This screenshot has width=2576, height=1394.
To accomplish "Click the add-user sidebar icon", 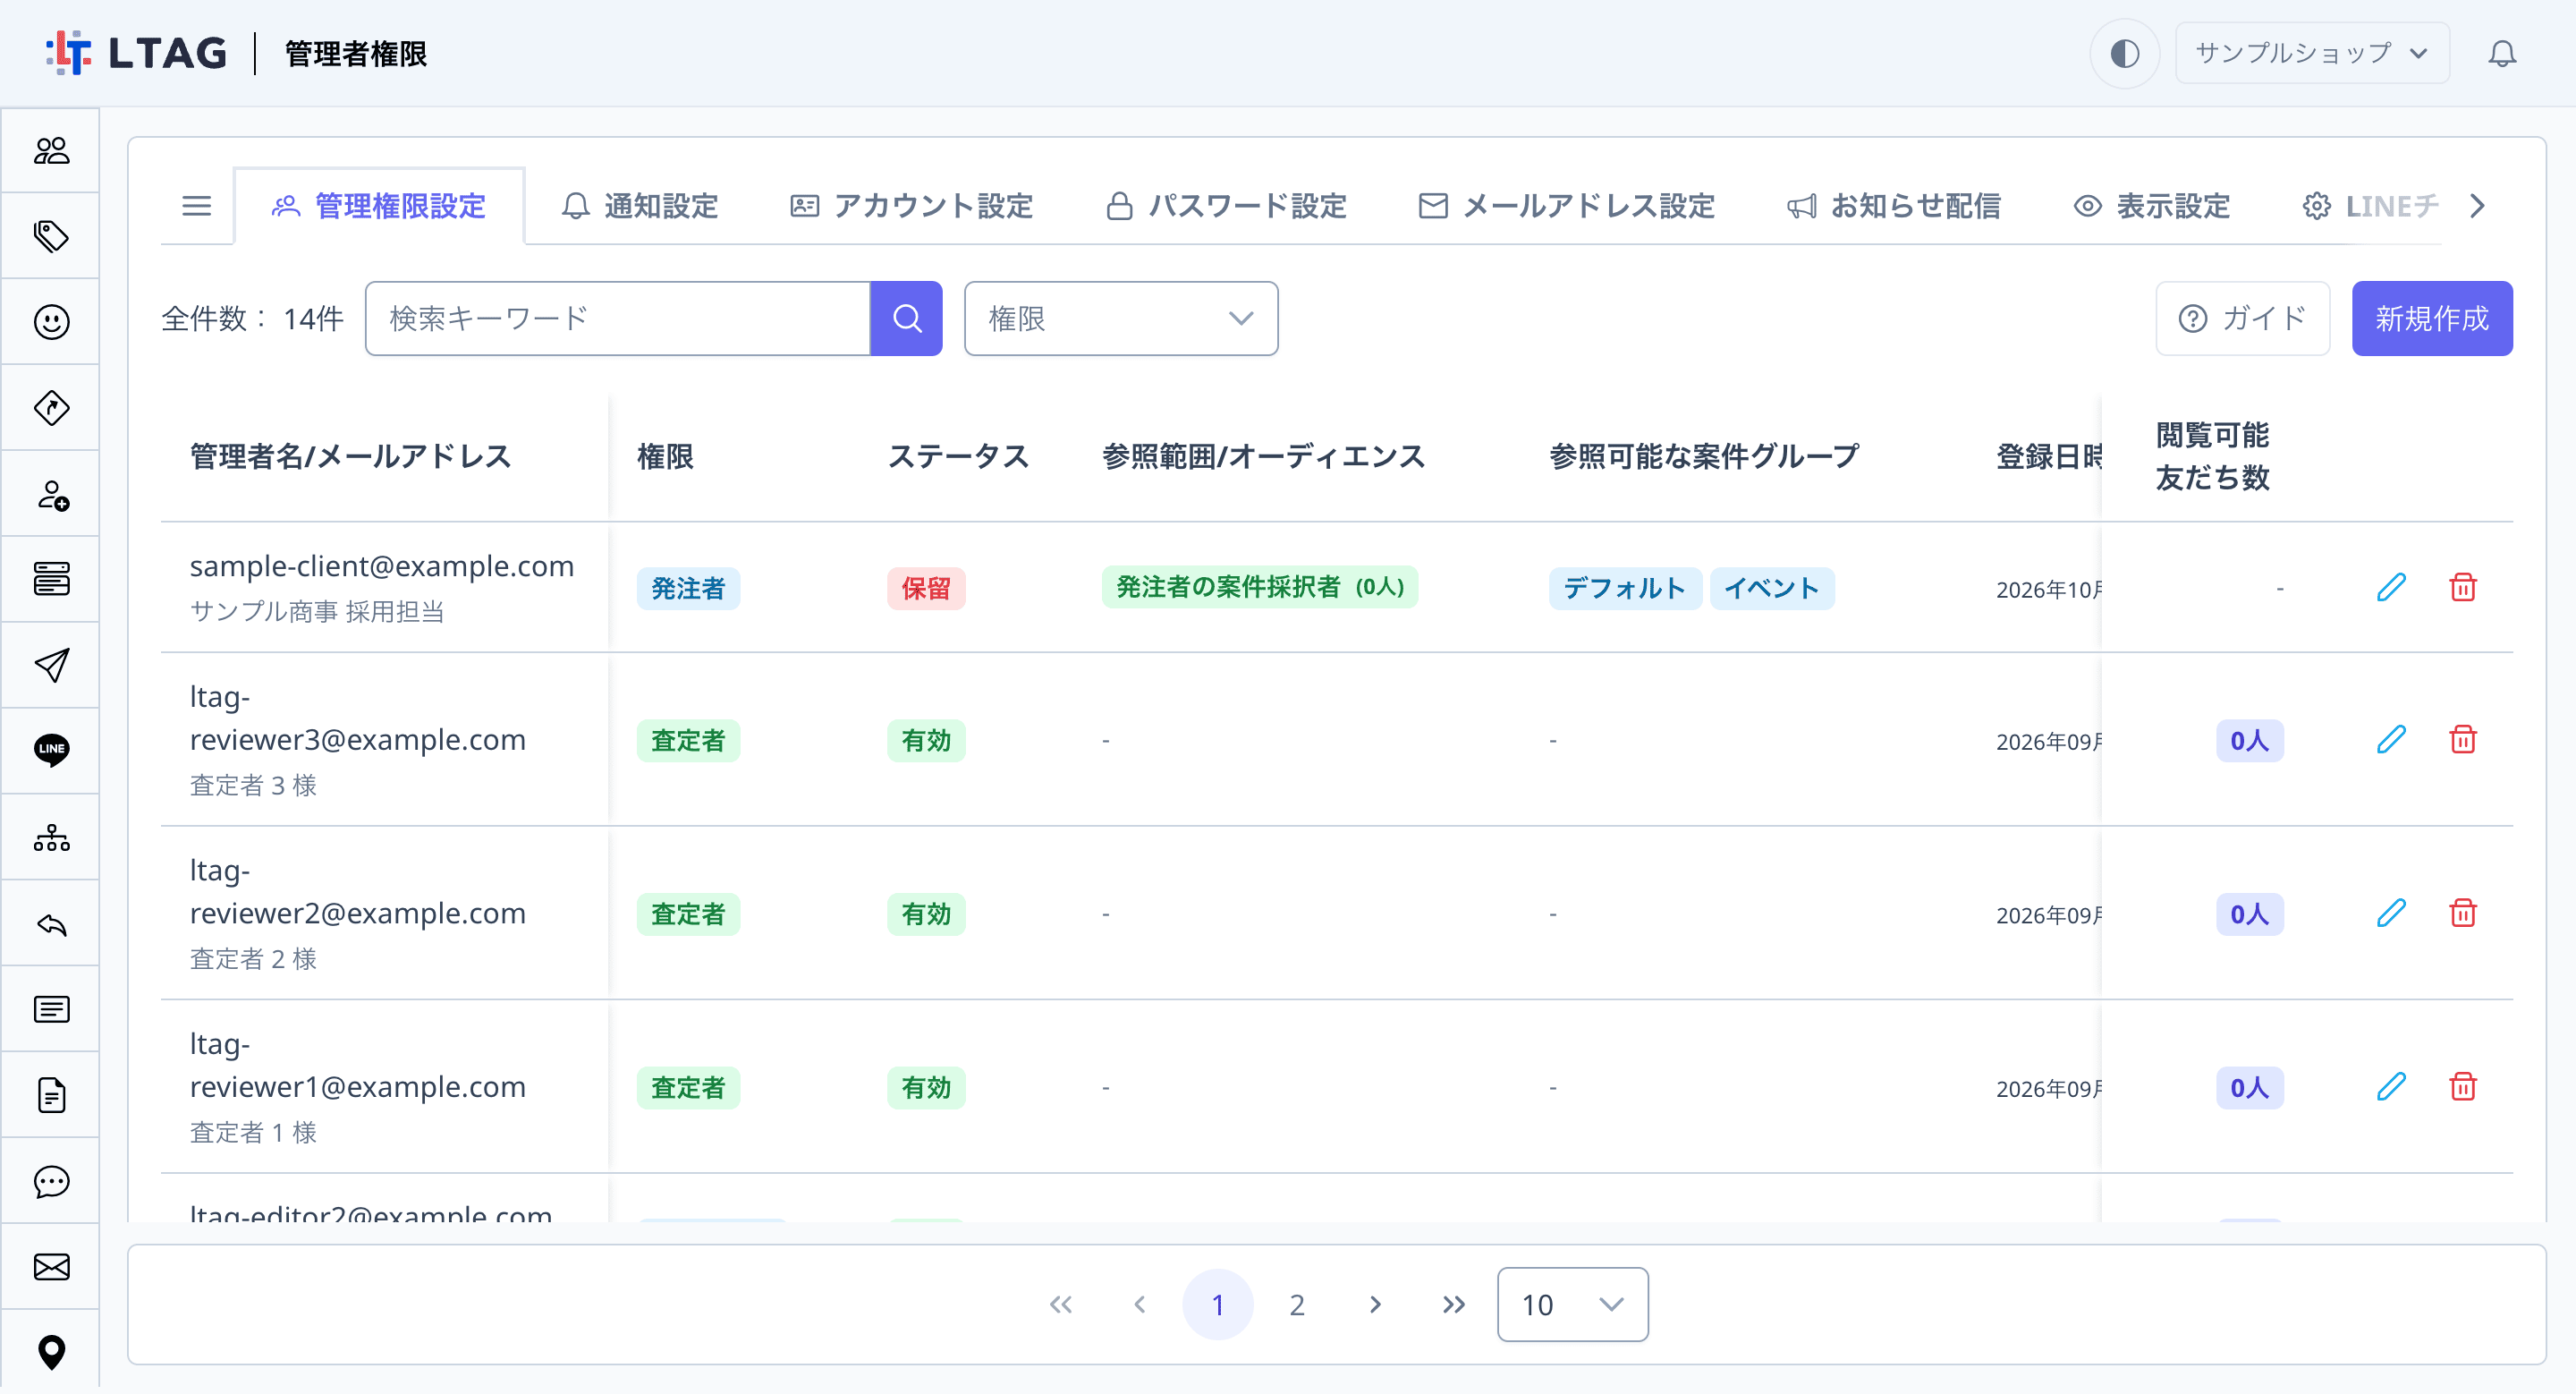I will (51, 494).
